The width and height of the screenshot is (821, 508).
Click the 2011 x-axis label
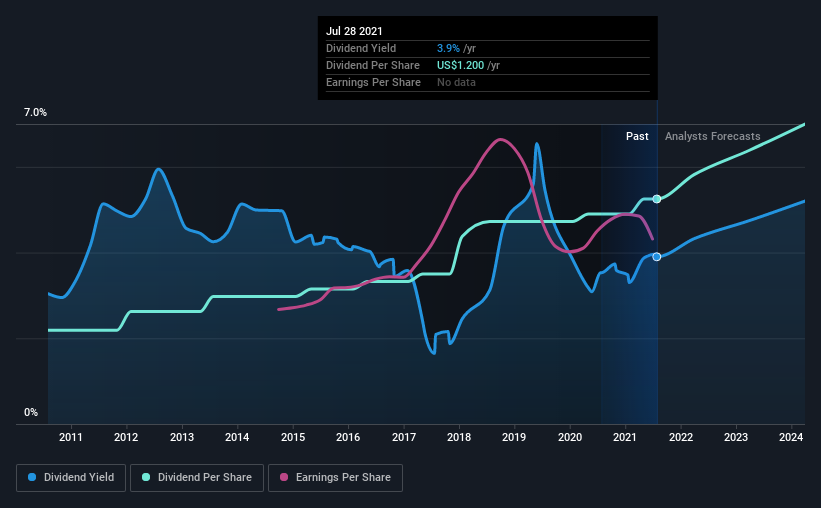click(71, 437)
